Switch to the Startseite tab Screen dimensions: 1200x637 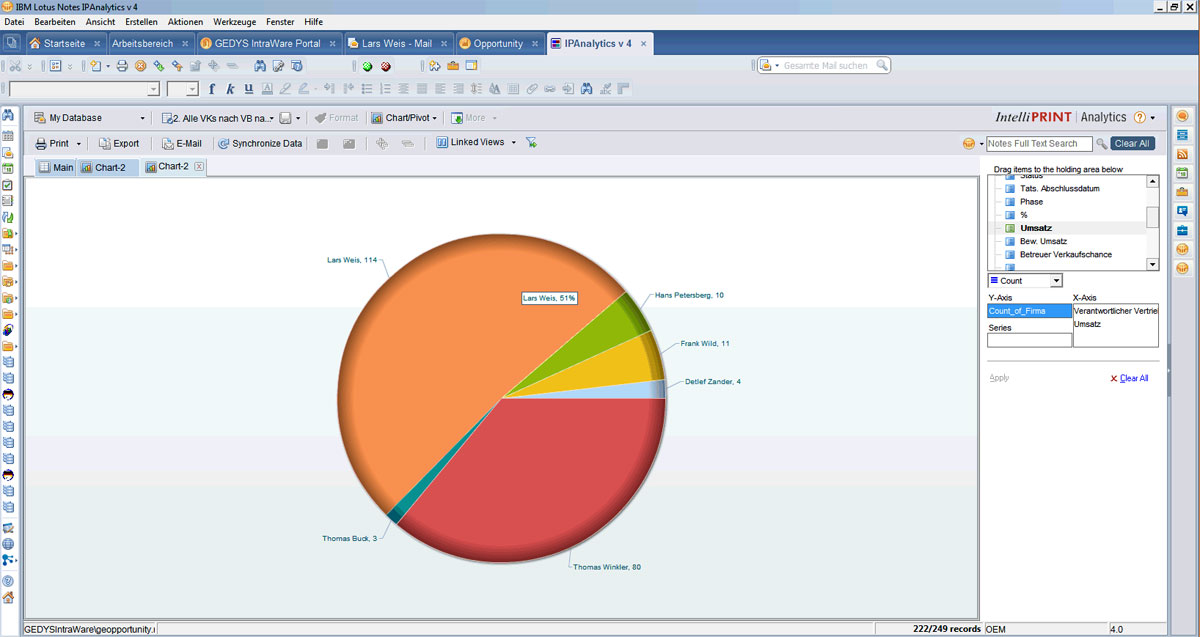coord(64,43)
